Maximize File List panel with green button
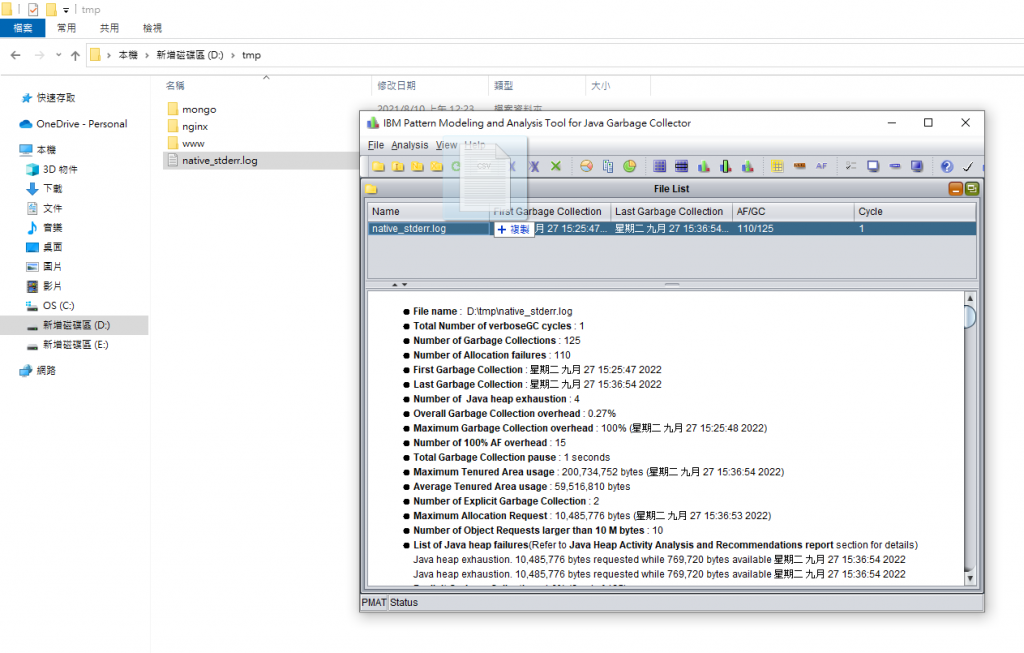Screen dimensions: 1024x653 972,189
